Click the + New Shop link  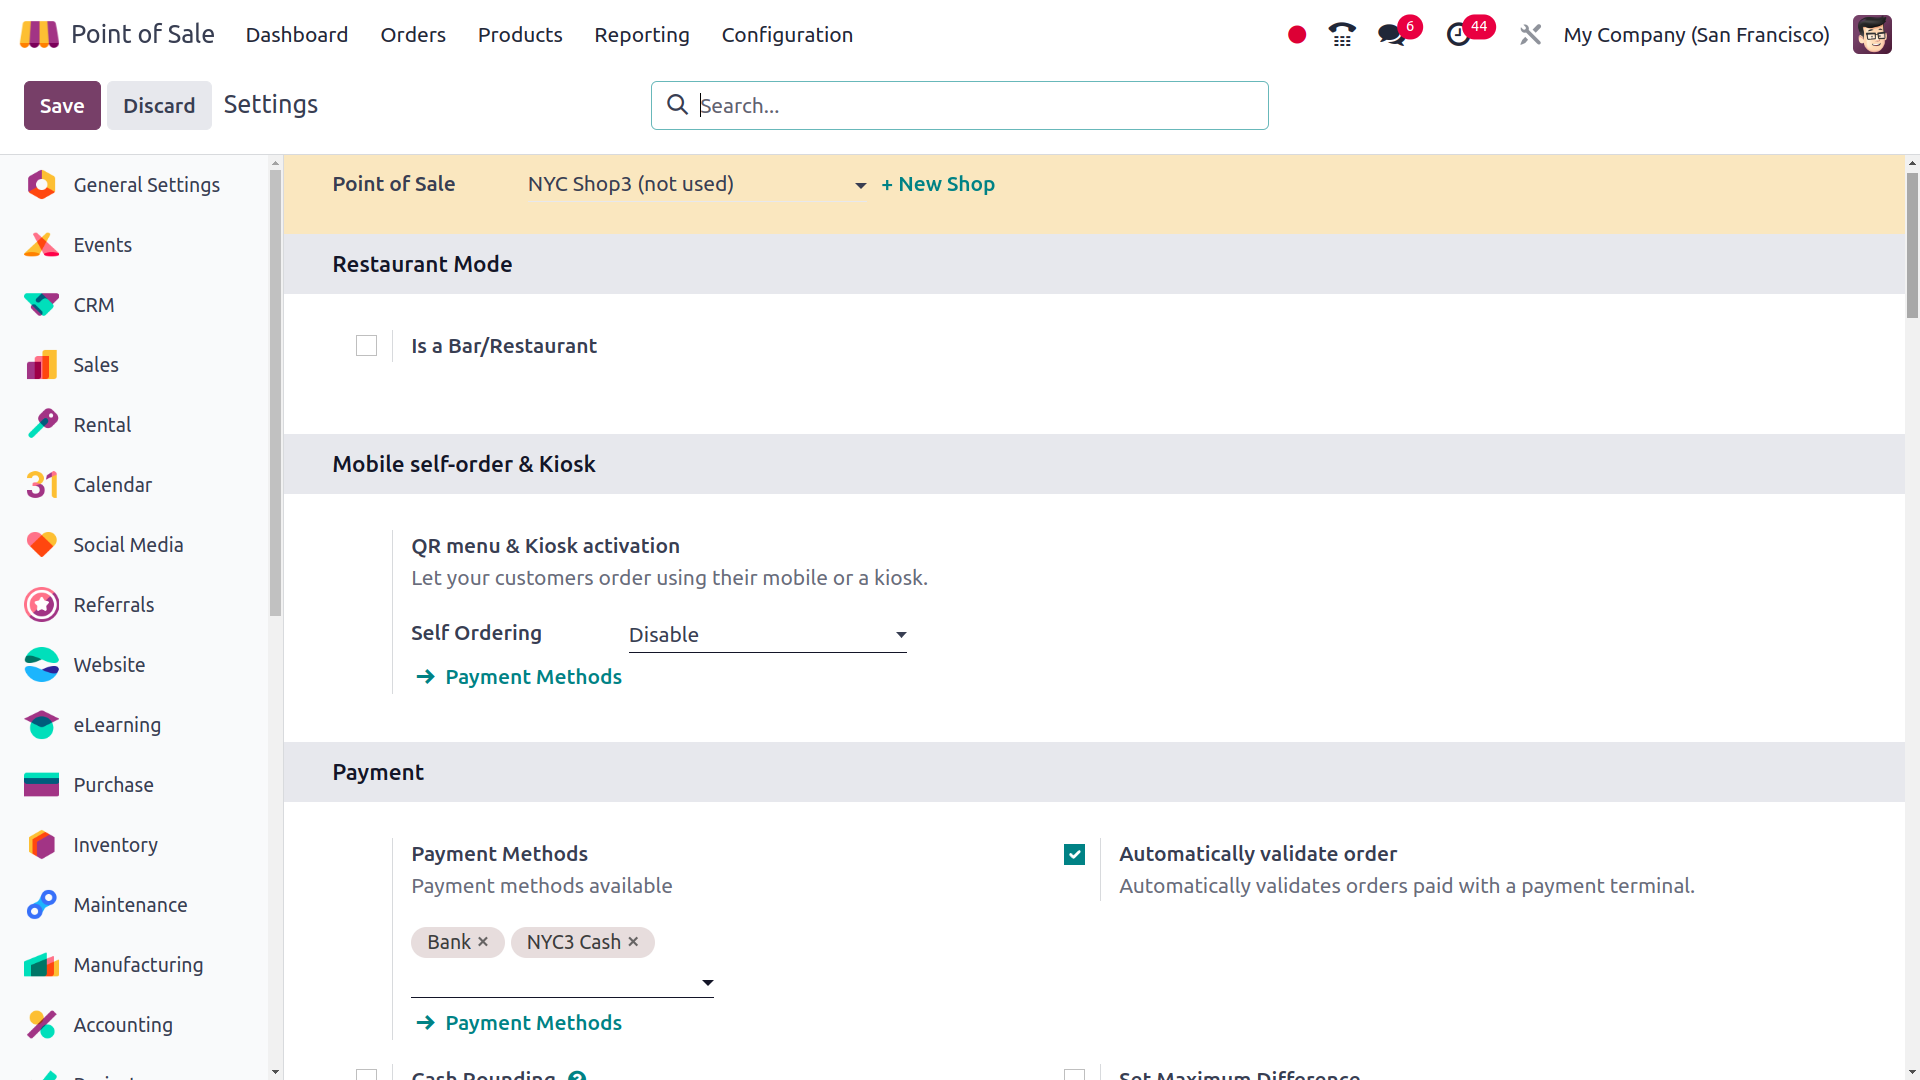(937, 185)
